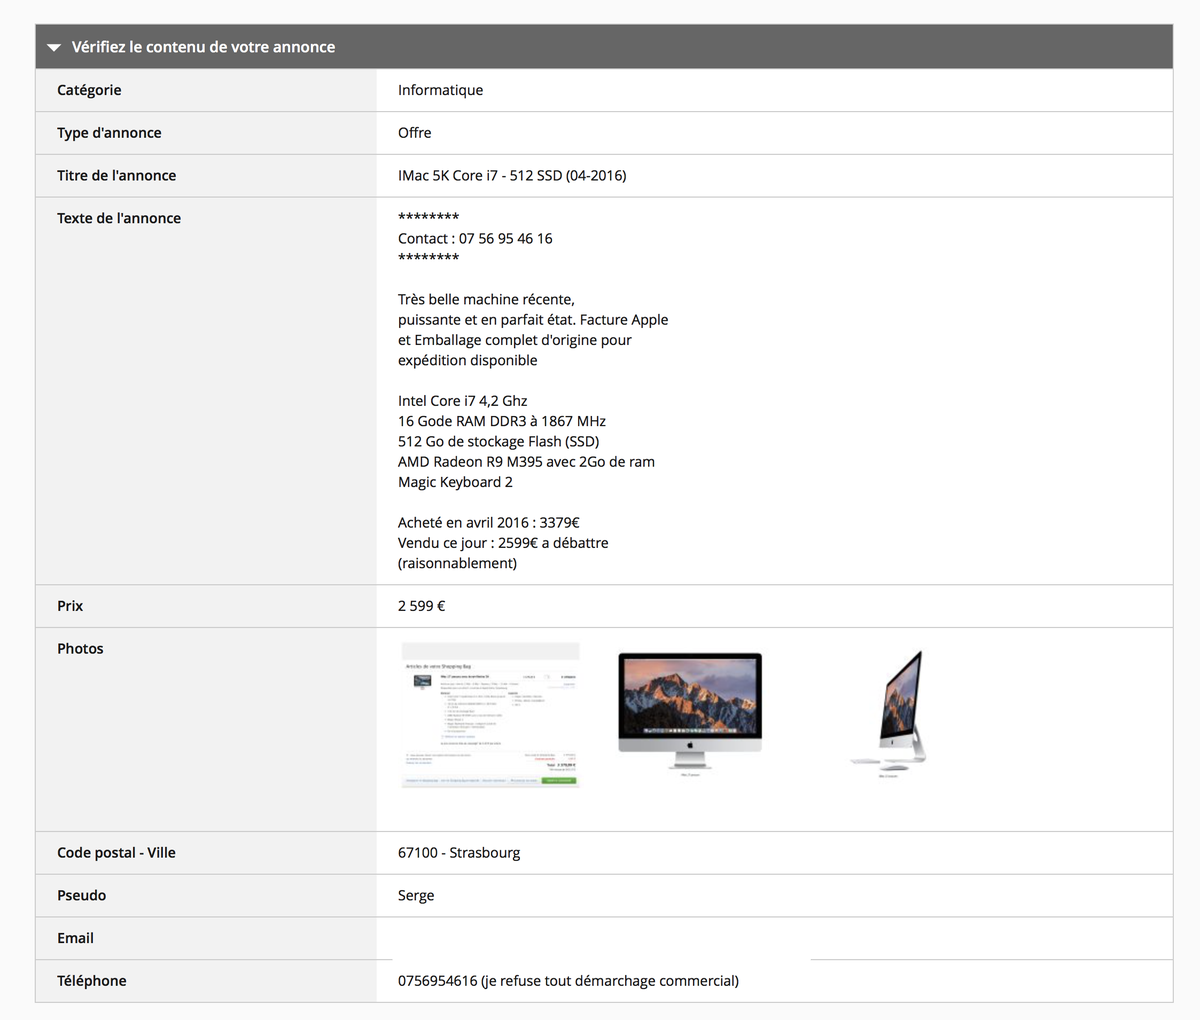Click the 'Informatique' category value
Image resolution: width=1200 pixels, height=1020 pixels.
click(440, 90)
